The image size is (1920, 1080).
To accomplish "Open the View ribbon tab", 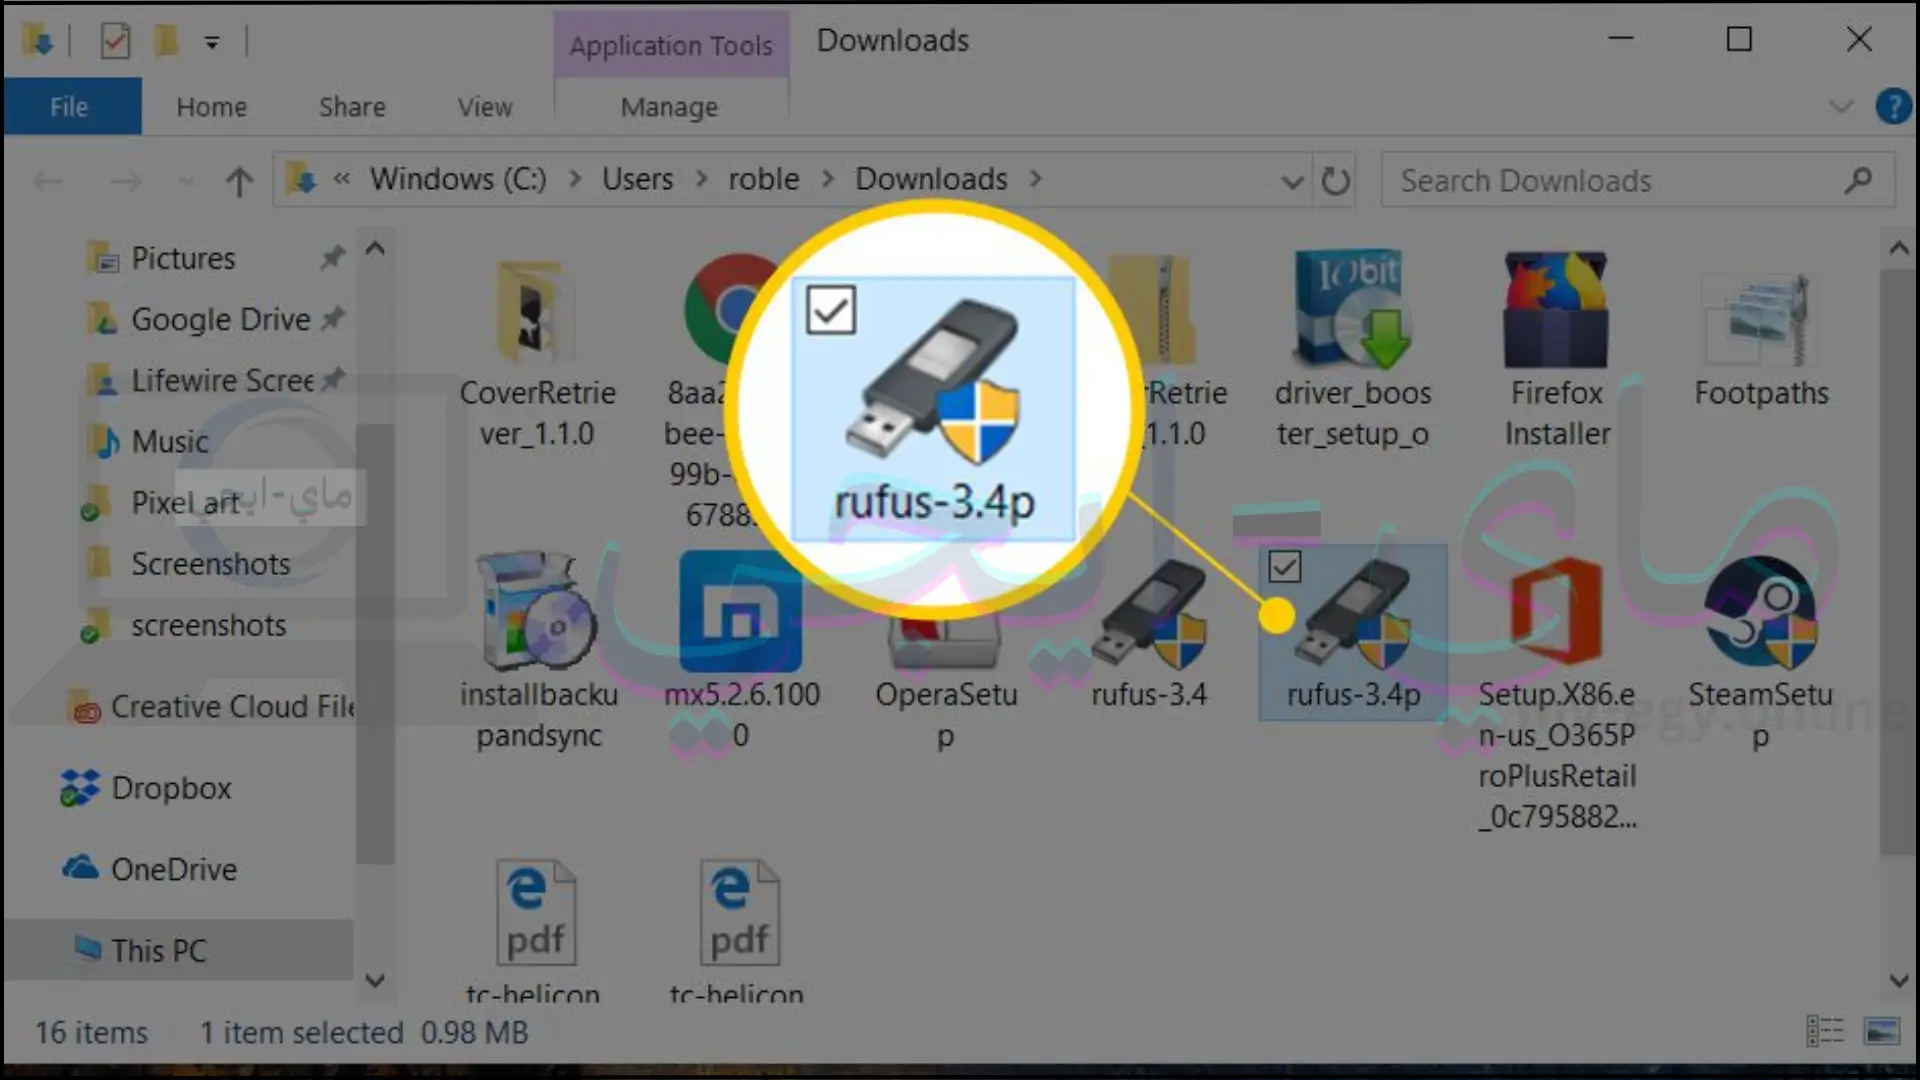I will pos(485,106).
